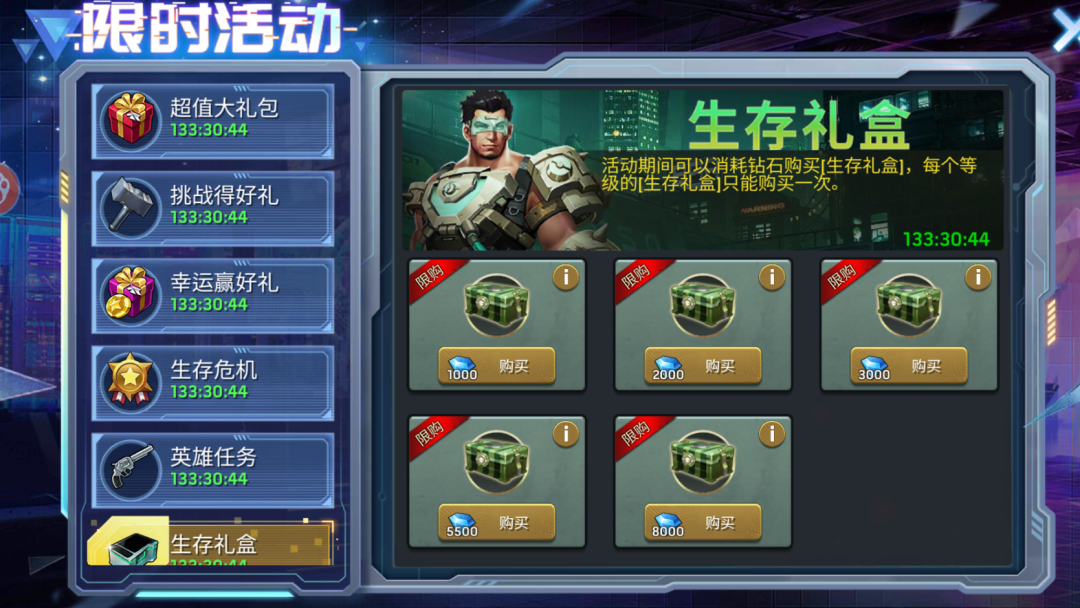Select the 英雄任务 revolver tab
Viewport: 1080px width, 608px height.
tap(213, 471)
